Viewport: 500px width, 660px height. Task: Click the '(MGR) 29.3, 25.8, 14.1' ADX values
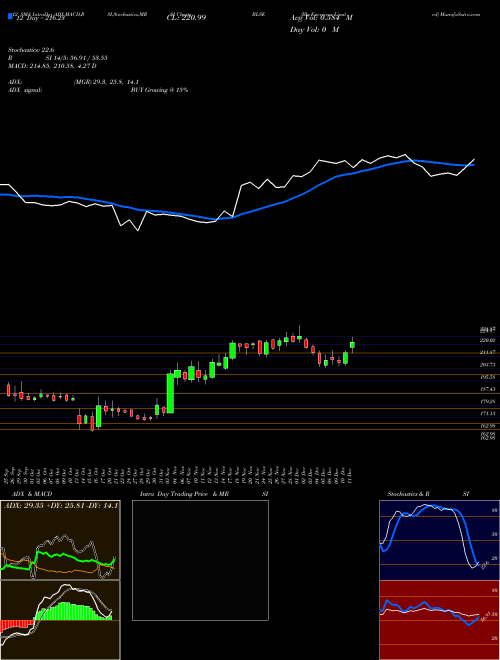click(106, 82)
